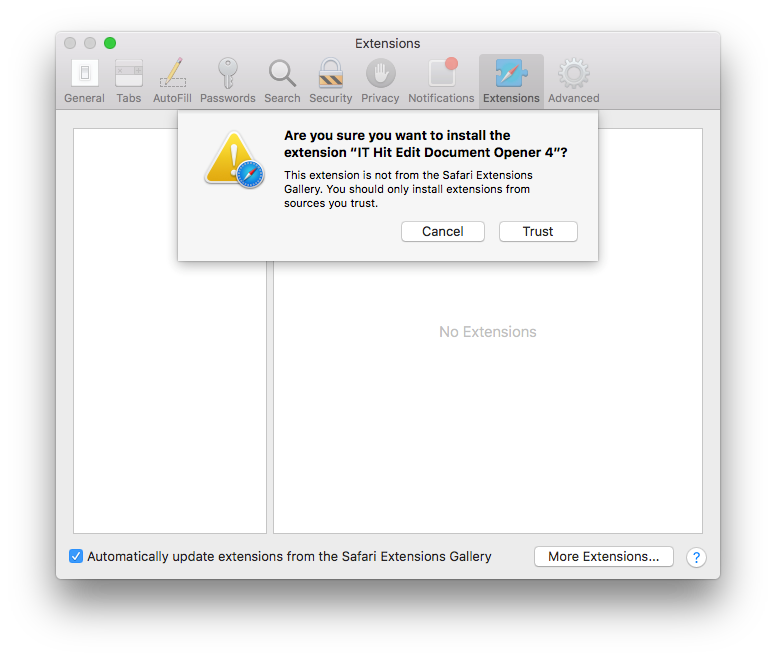
Task: Trust the IT Hit extension
Action: coord(538,232)
